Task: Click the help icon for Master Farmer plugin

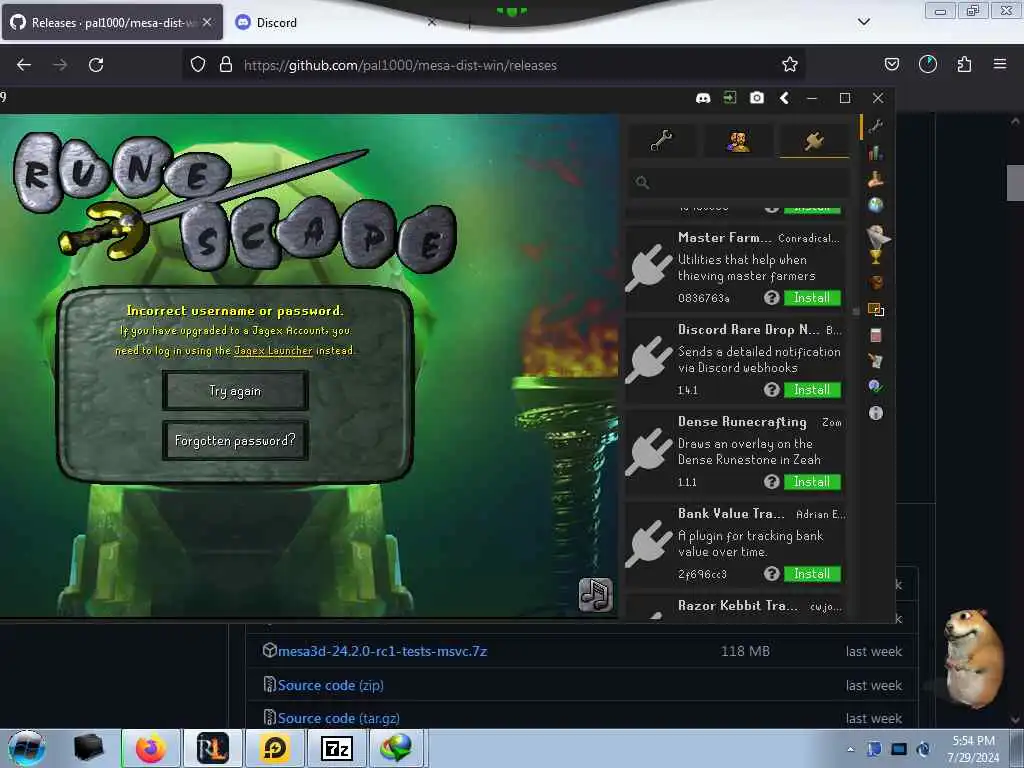Action: (771, 298)
